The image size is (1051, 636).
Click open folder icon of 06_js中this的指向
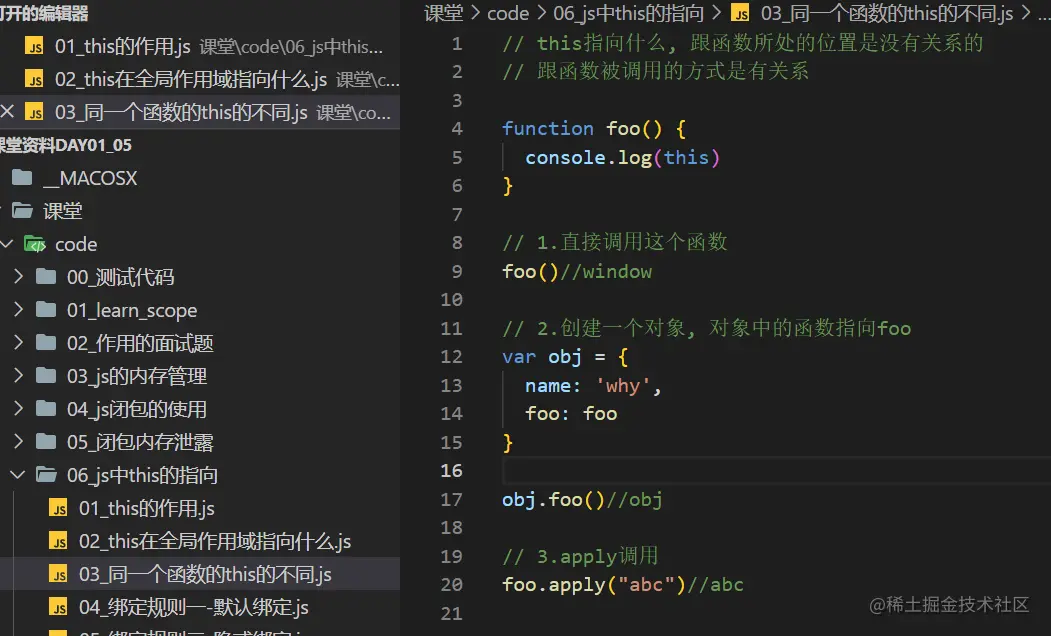[46, 475]
